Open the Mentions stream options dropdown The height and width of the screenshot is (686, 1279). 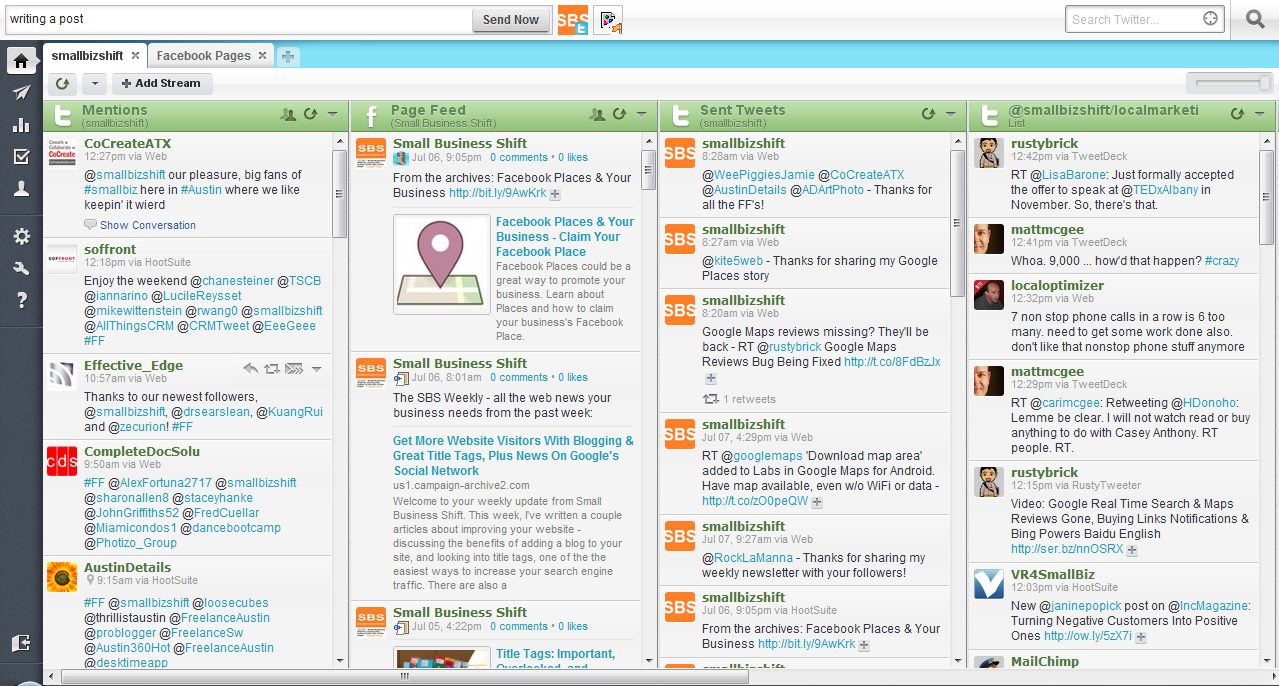[333, 115]
